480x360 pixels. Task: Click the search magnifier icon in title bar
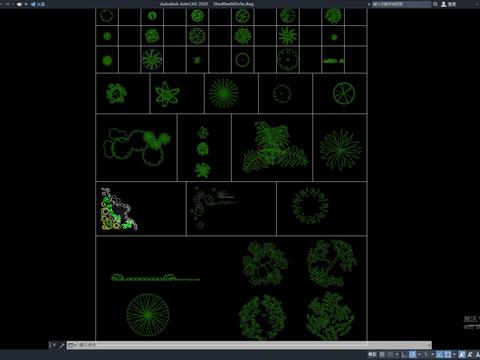click(435, 4)
